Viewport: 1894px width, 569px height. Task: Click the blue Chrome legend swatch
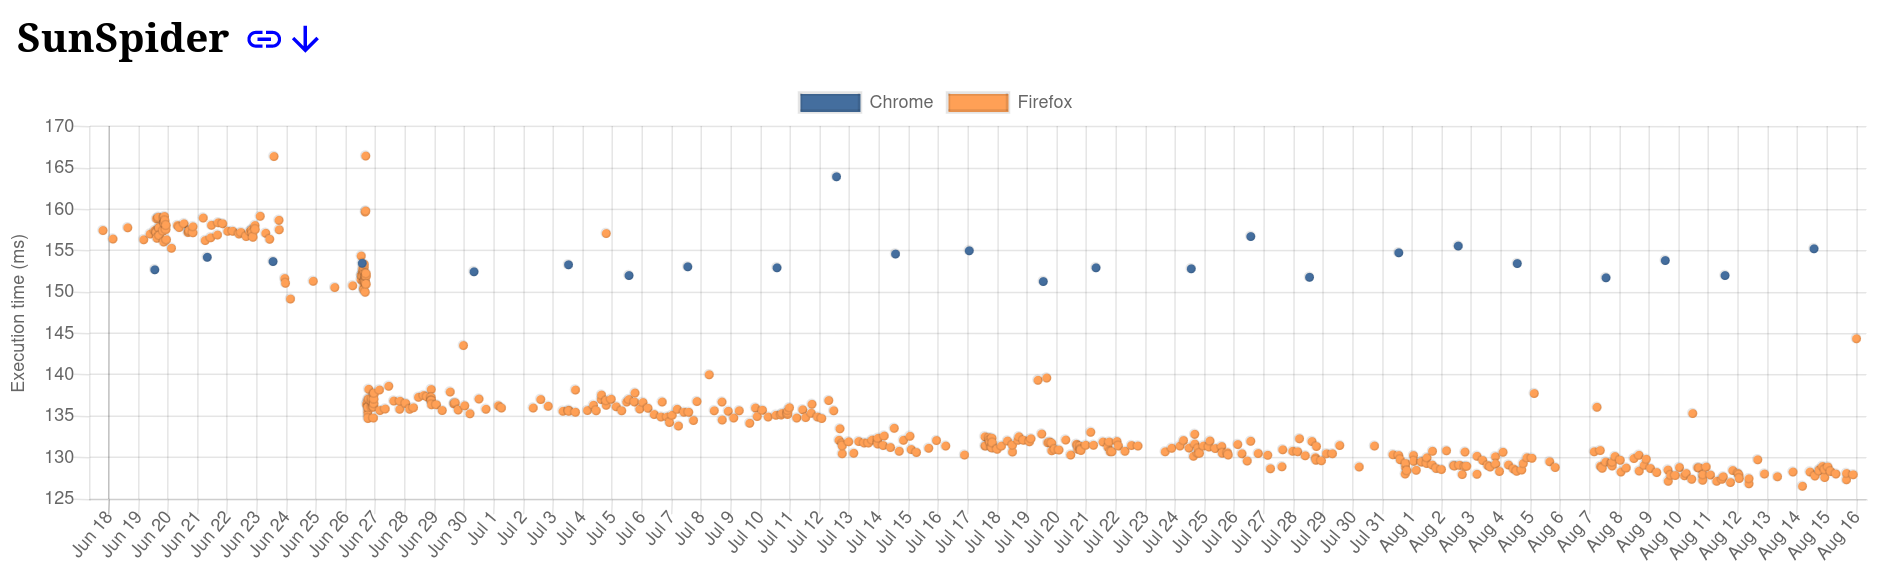point(829,102)
